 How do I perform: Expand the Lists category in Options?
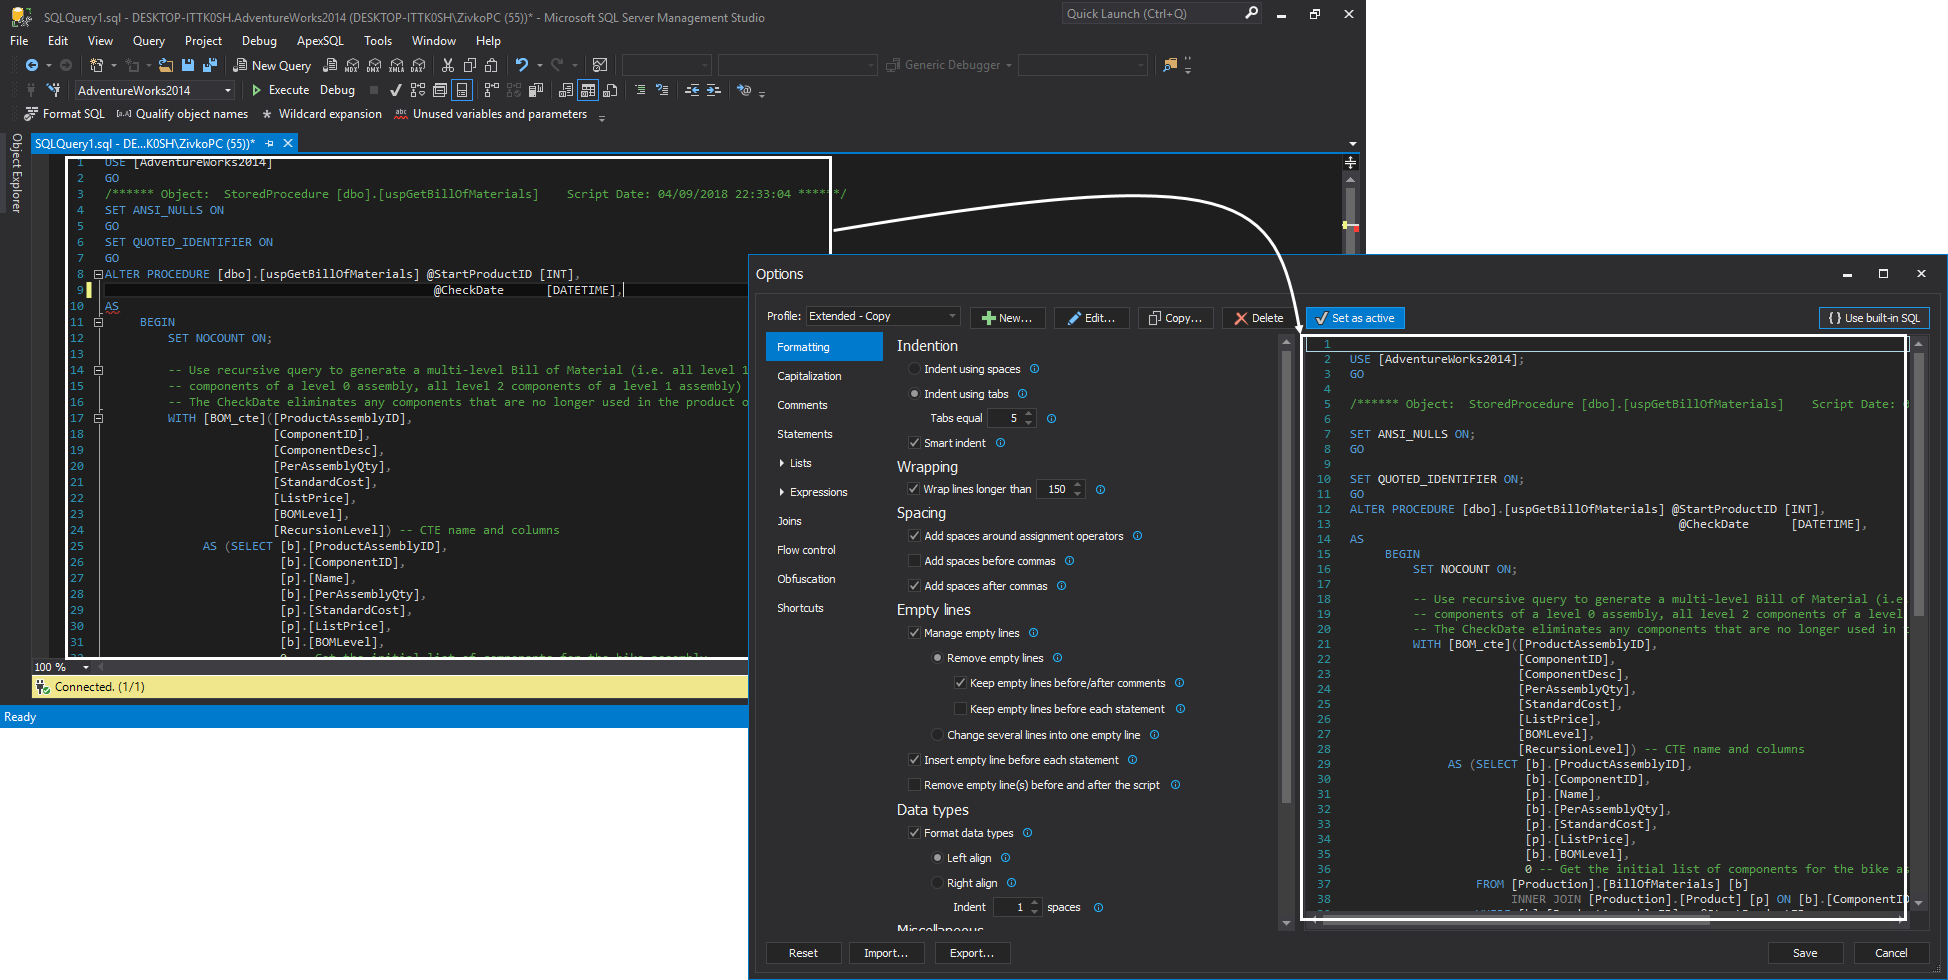[x=784, y=463]
